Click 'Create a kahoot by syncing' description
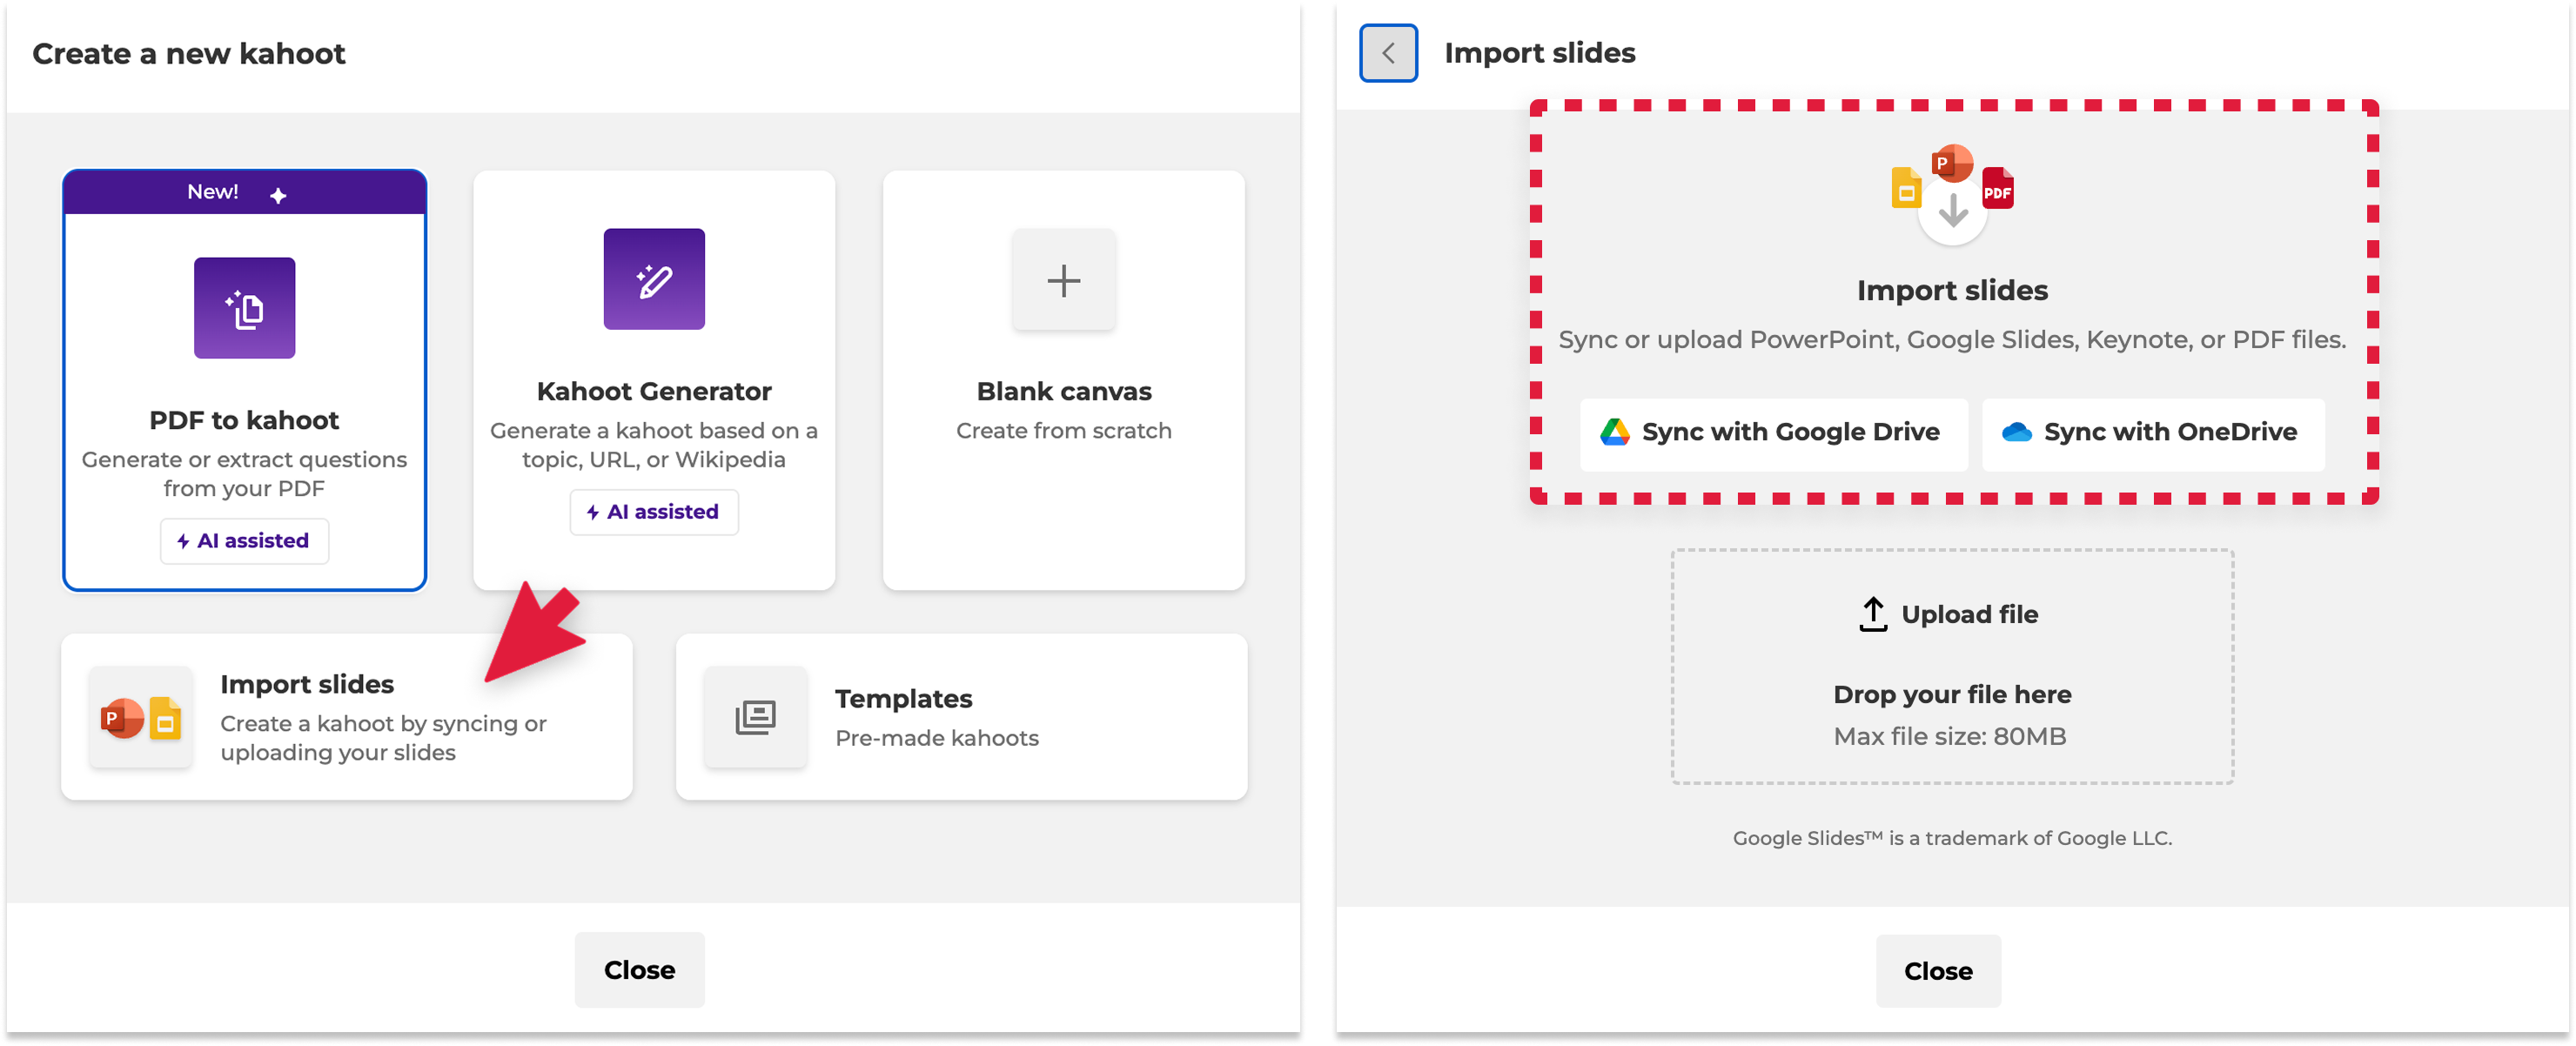 coord(383,738)
